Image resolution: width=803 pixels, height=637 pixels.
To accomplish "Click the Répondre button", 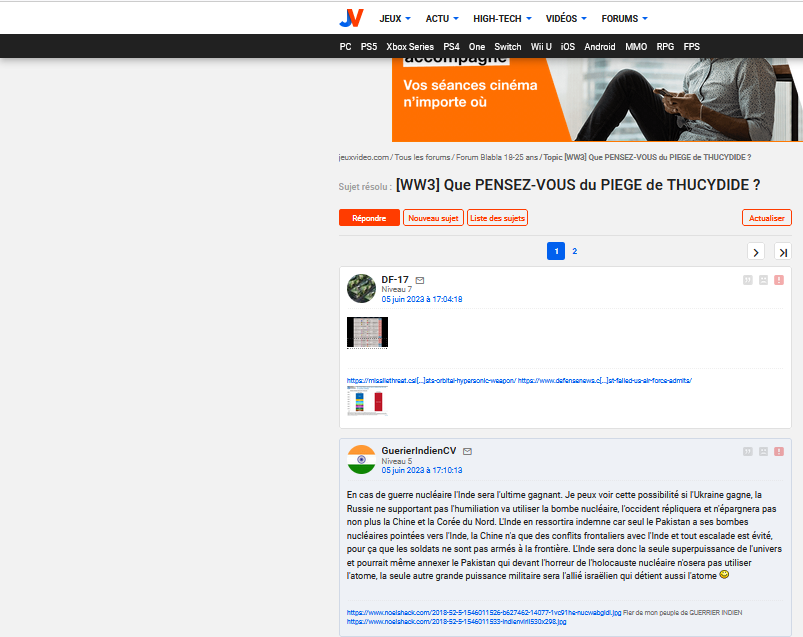I will [369, 218].
